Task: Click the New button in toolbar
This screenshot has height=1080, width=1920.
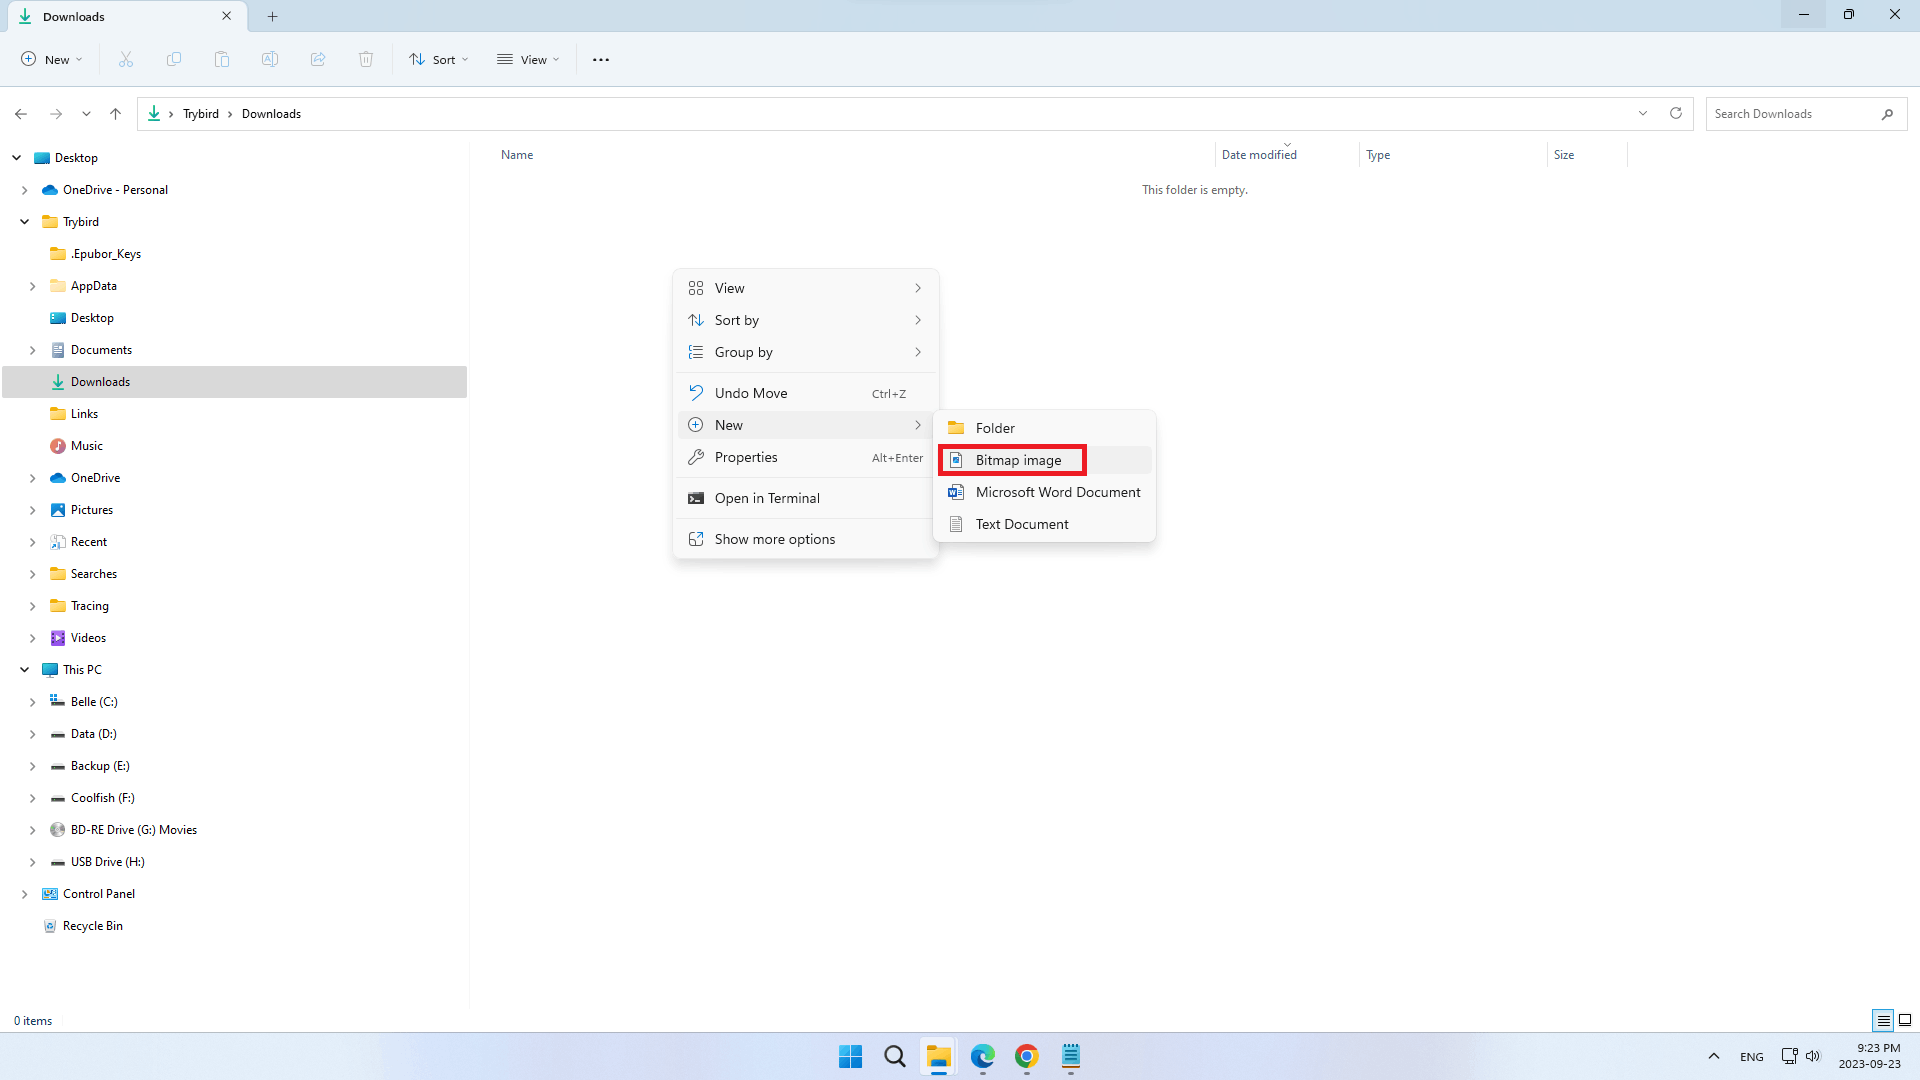Action: pos(52,60)
